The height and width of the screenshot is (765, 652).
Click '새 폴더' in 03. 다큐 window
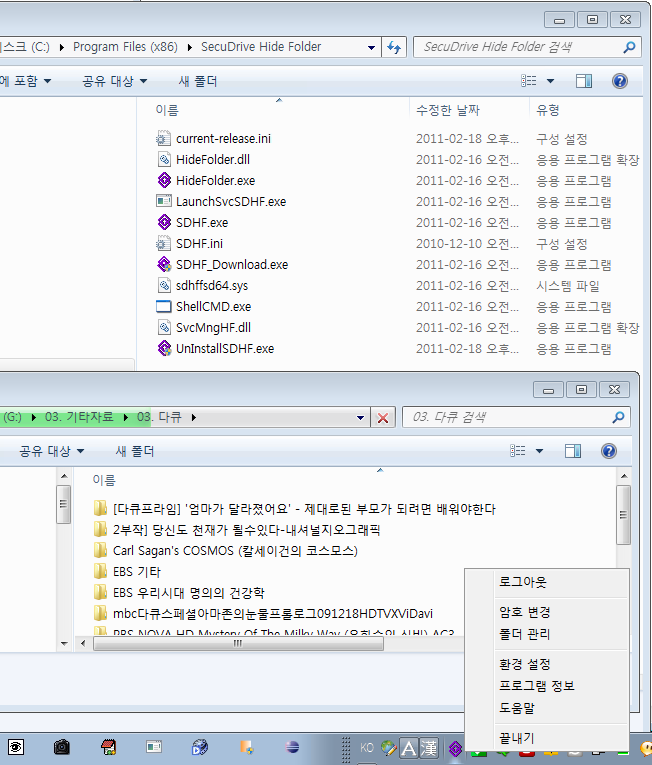click(x=135, y=451)
